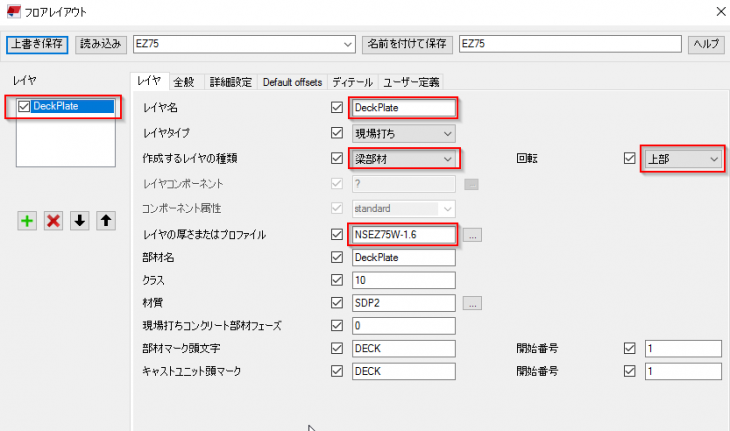Image resolution: width=730 pixels, height=431 pixels.
Task: Toggle 開始番号 checkbox in キャストユニット row
Action: [629, 371]
